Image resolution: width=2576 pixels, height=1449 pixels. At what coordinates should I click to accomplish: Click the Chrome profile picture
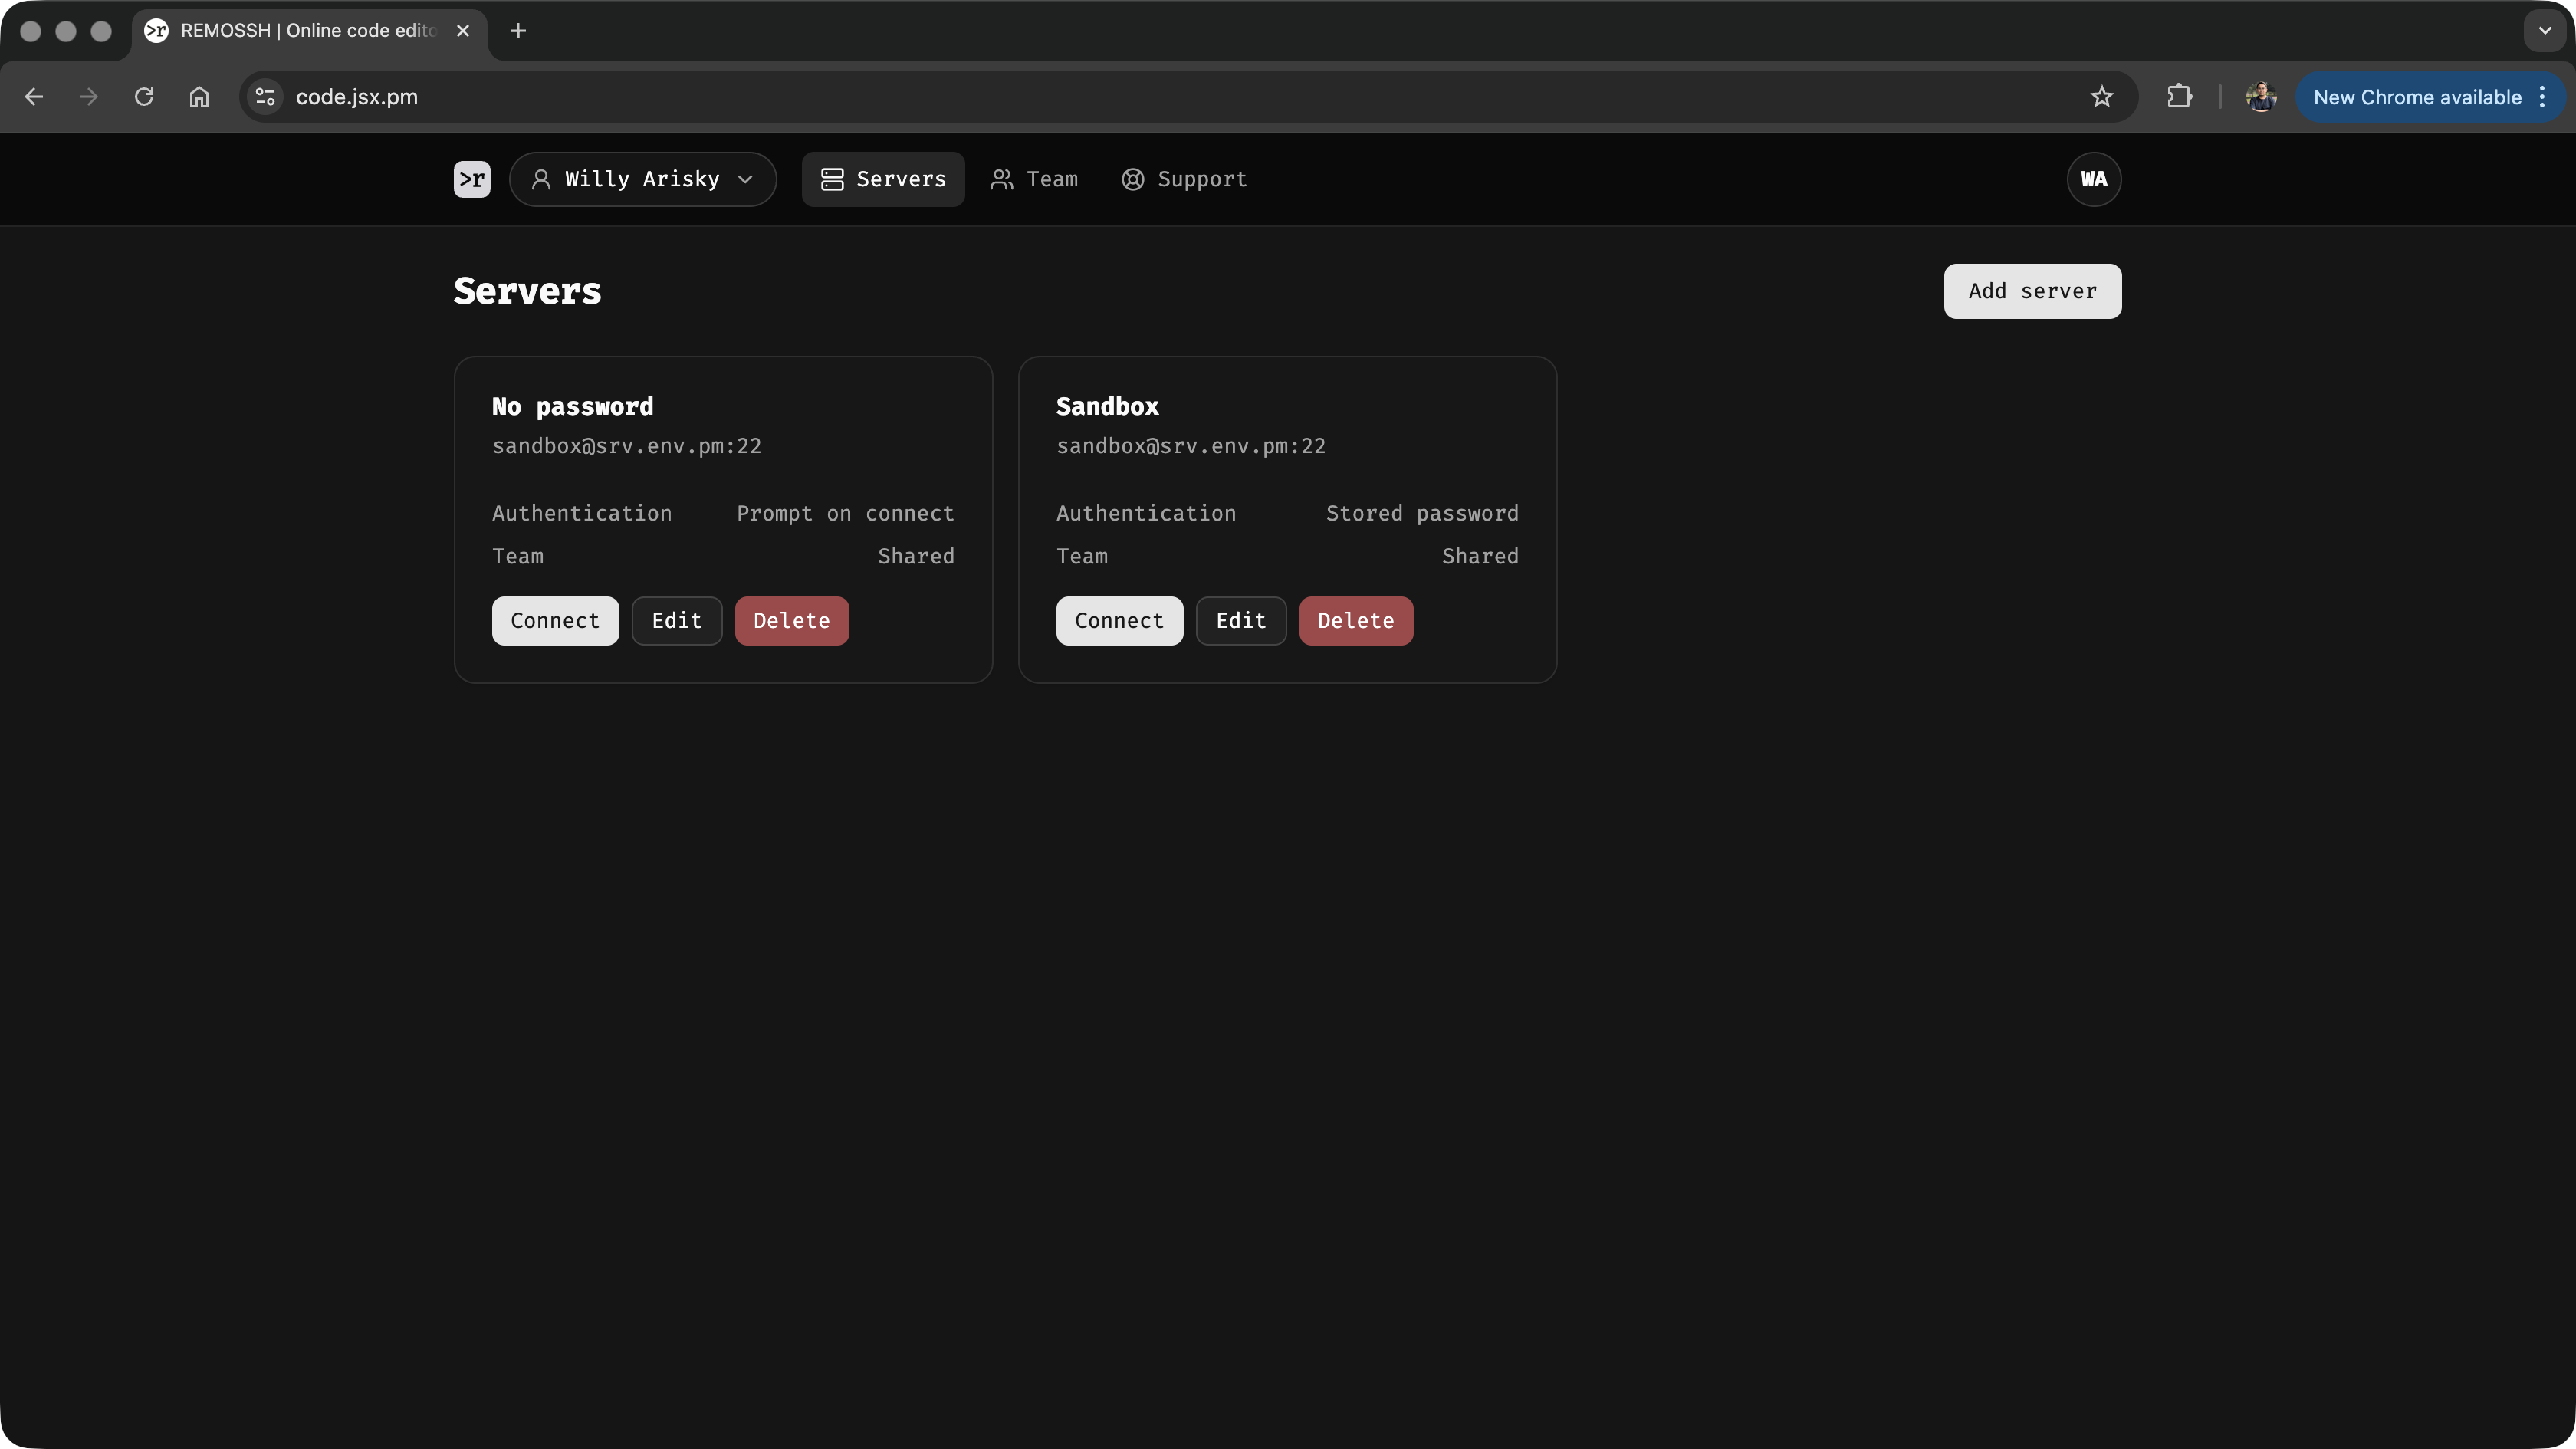2260,96
